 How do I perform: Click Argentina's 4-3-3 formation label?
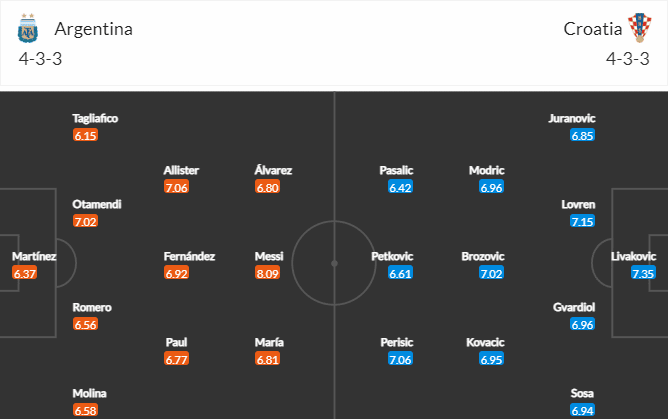pos(40,59)
